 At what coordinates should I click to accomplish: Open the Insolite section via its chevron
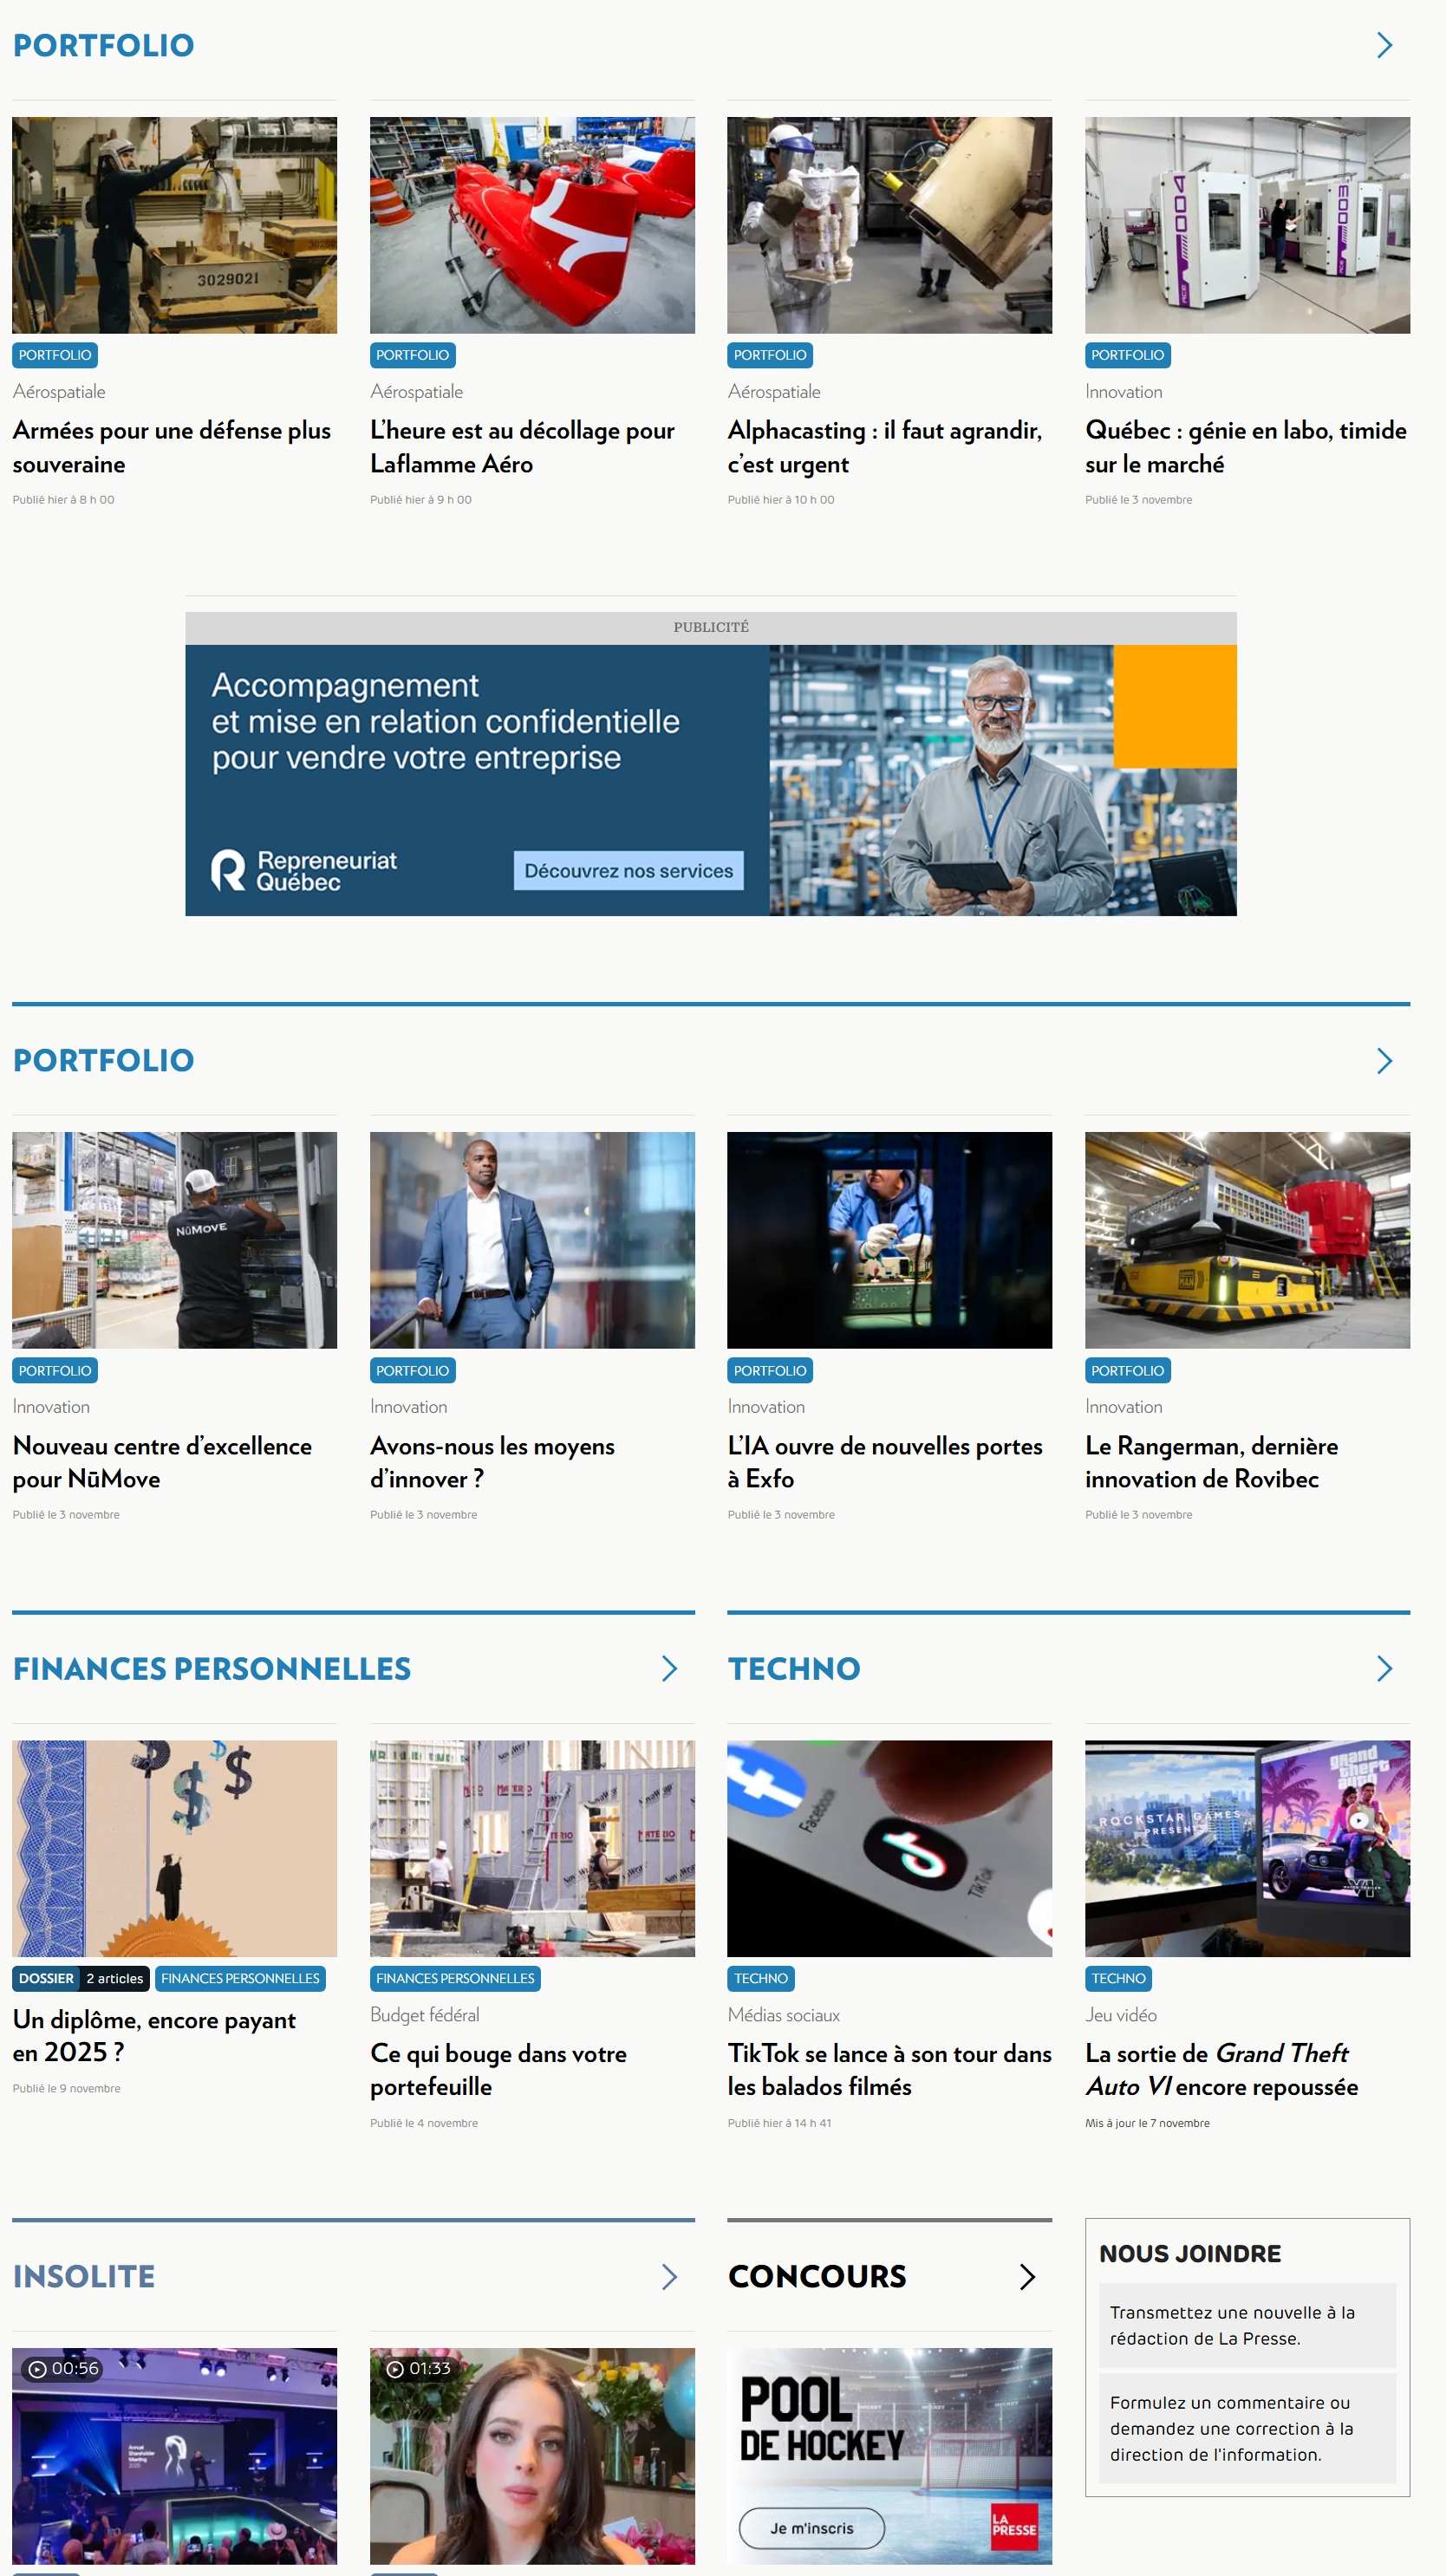[669, 2276]
